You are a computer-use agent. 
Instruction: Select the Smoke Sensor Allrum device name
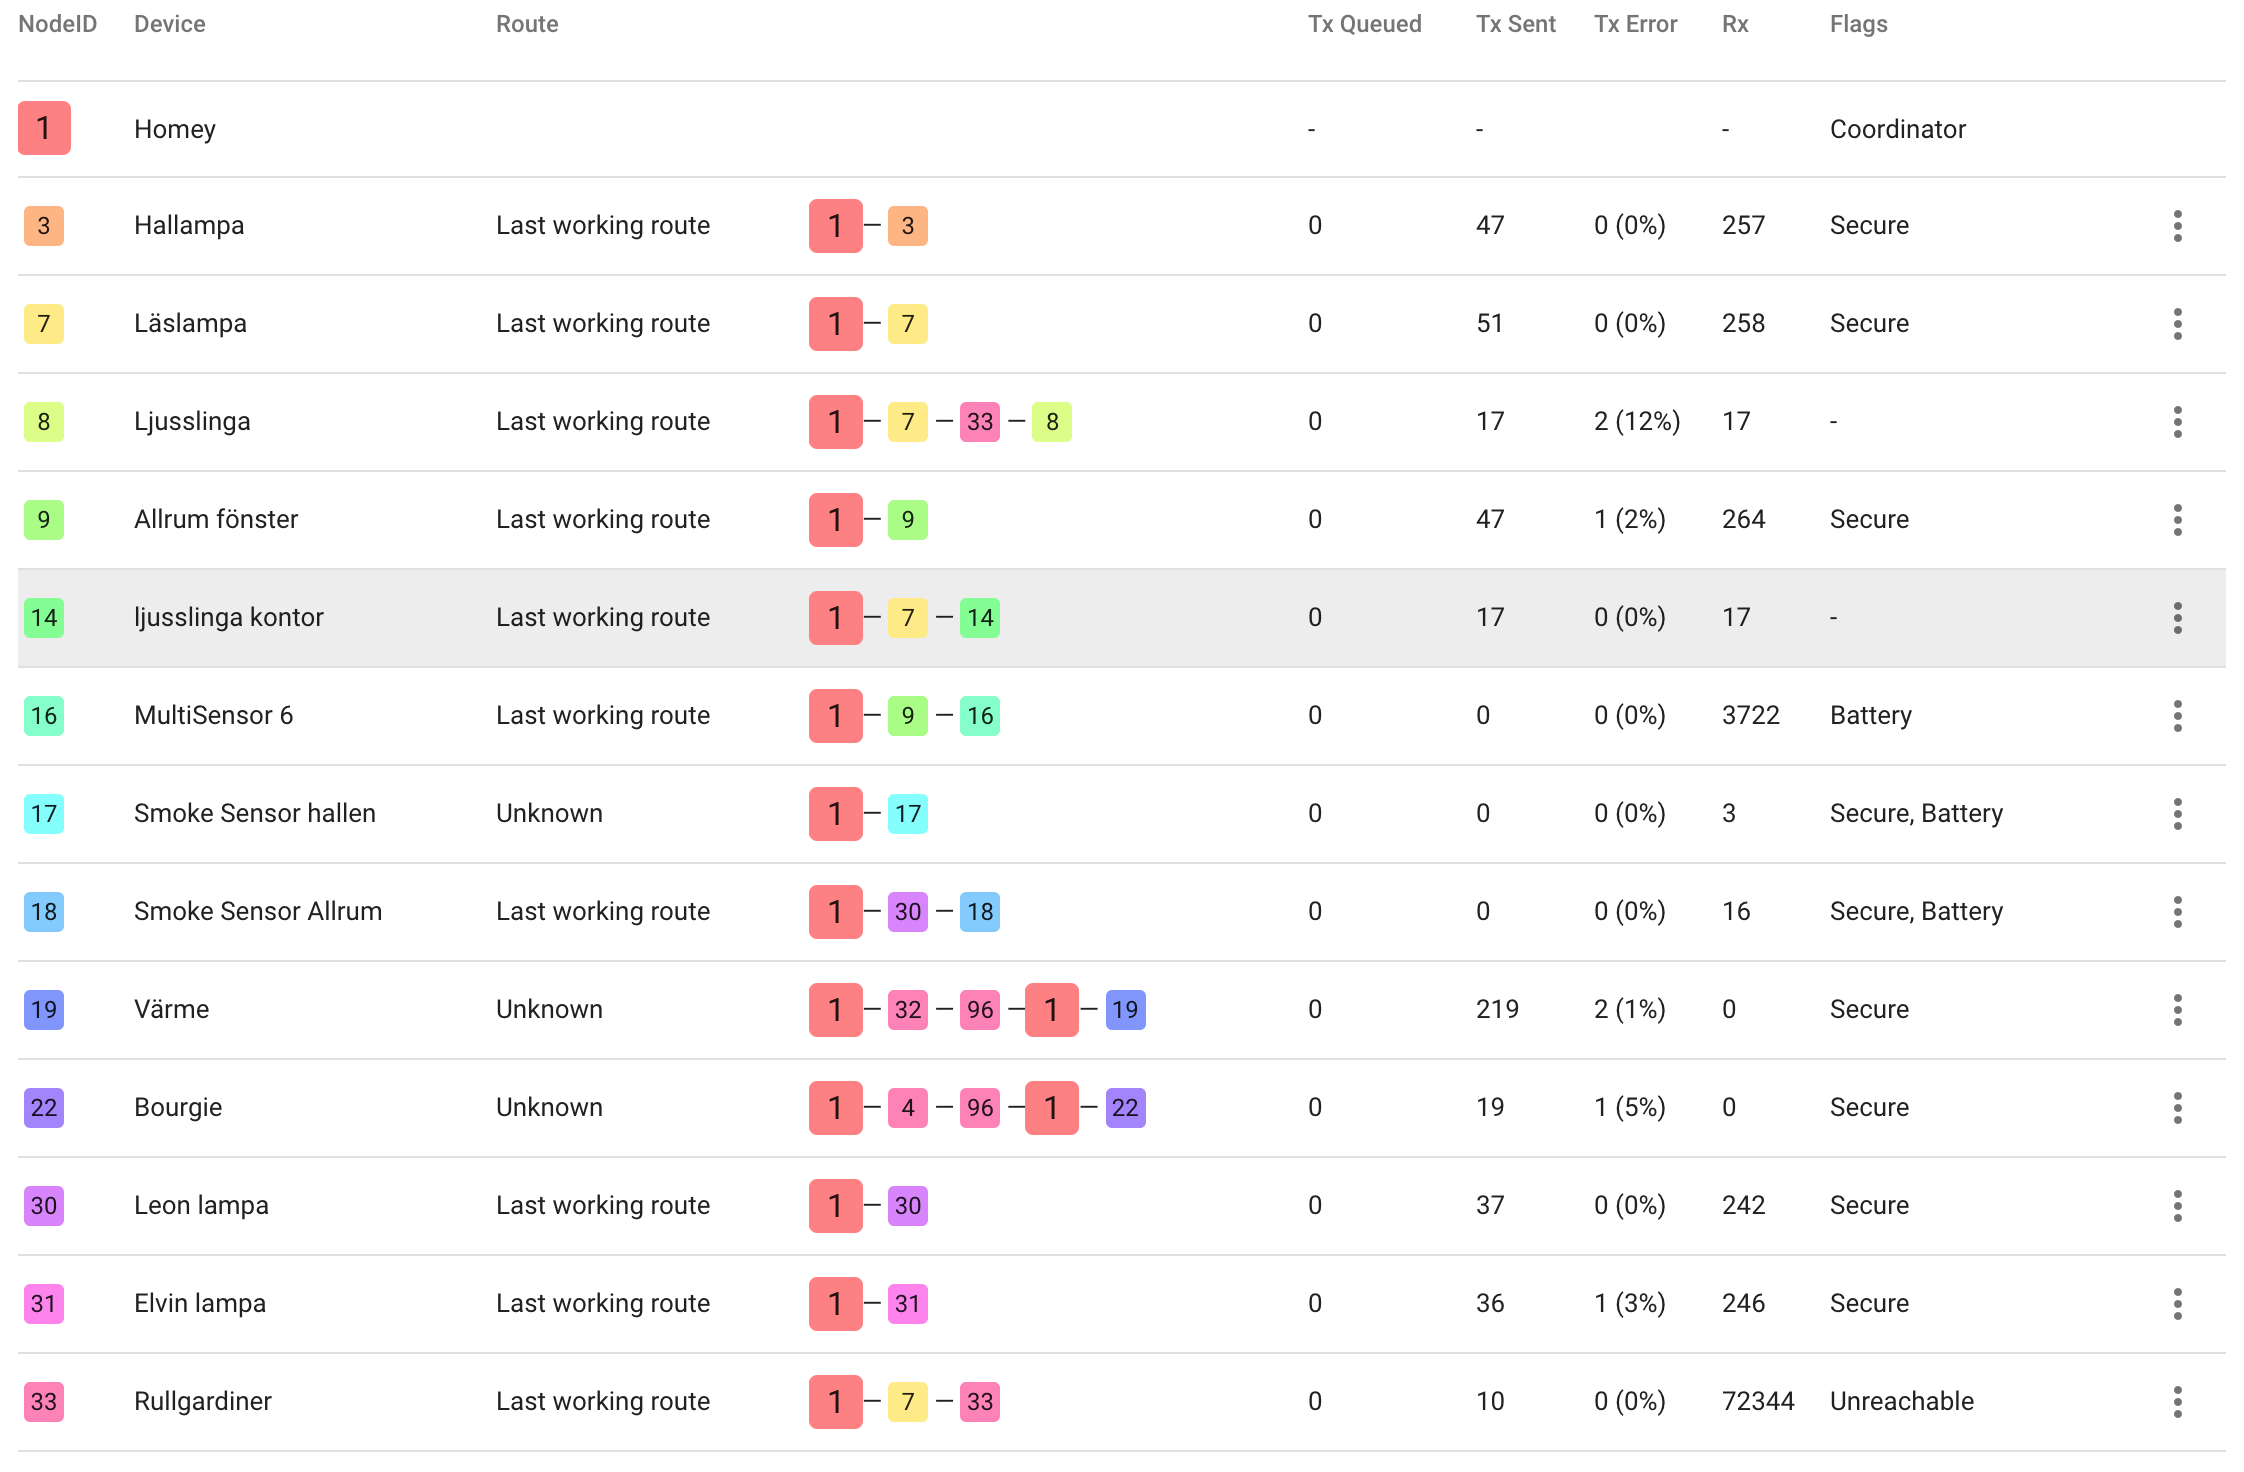[x=258, y=911]
